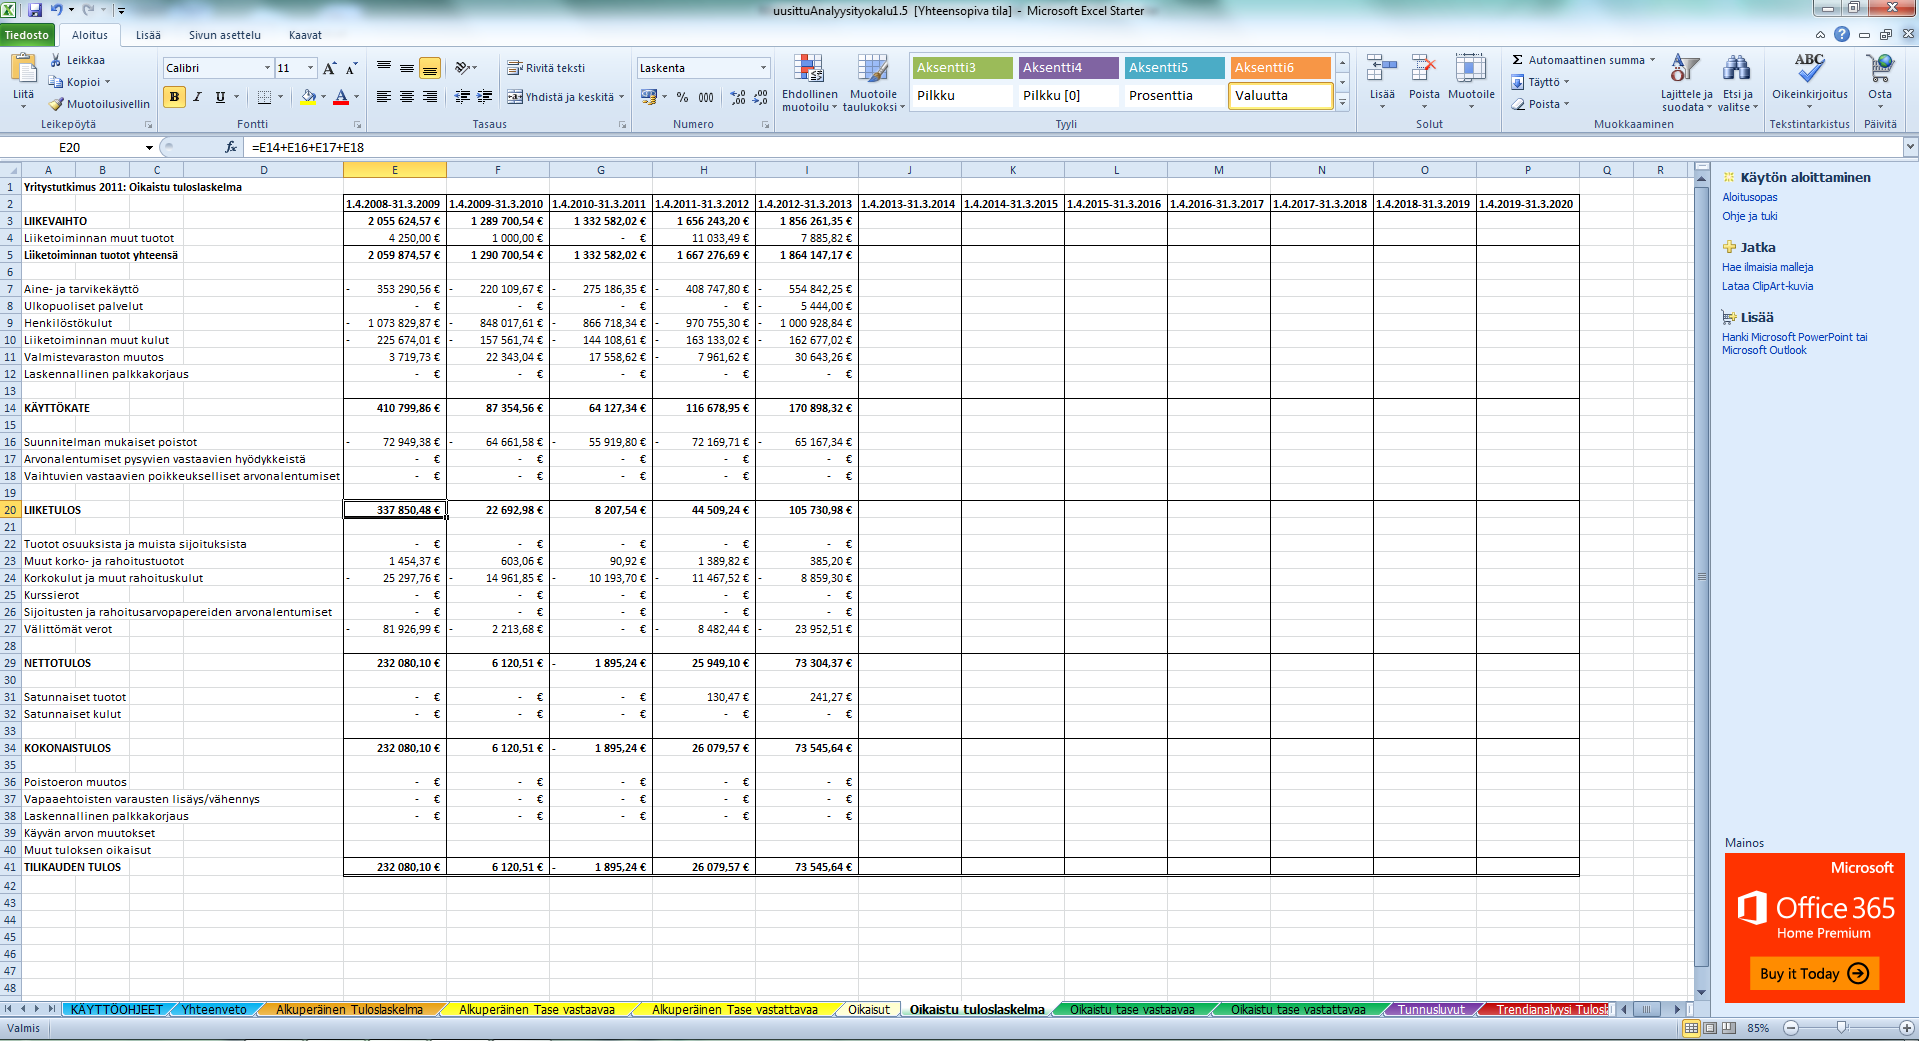Apply the Aksentti3 green cell style
Viewport: 1919px width, 1041px height.
962,68
